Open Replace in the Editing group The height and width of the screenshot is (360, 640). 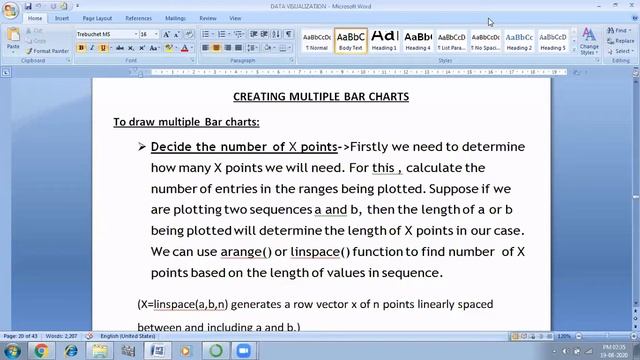point(621,41)
